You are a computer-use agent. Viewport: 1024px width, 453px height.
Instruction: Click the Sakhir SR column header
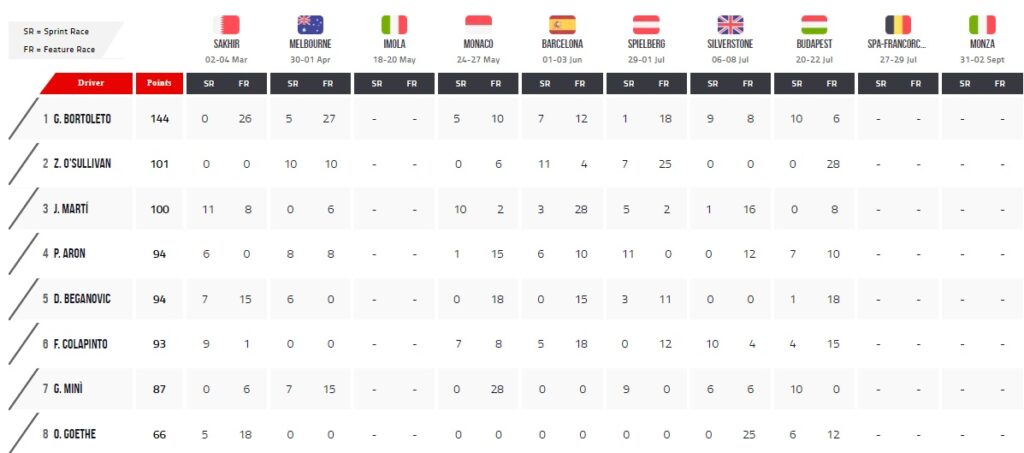[208, 84]
